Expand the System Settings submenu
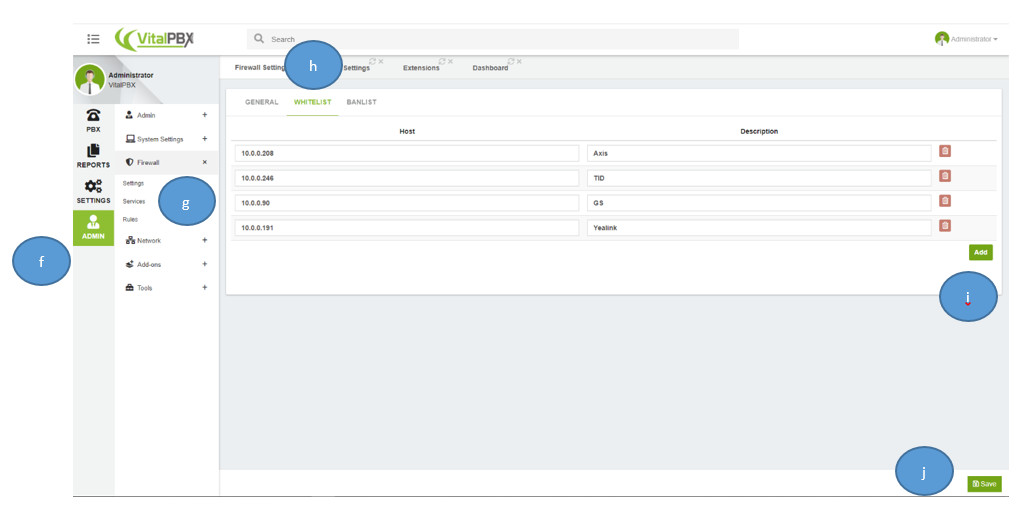1022x517 pixels. click(205, 139)
